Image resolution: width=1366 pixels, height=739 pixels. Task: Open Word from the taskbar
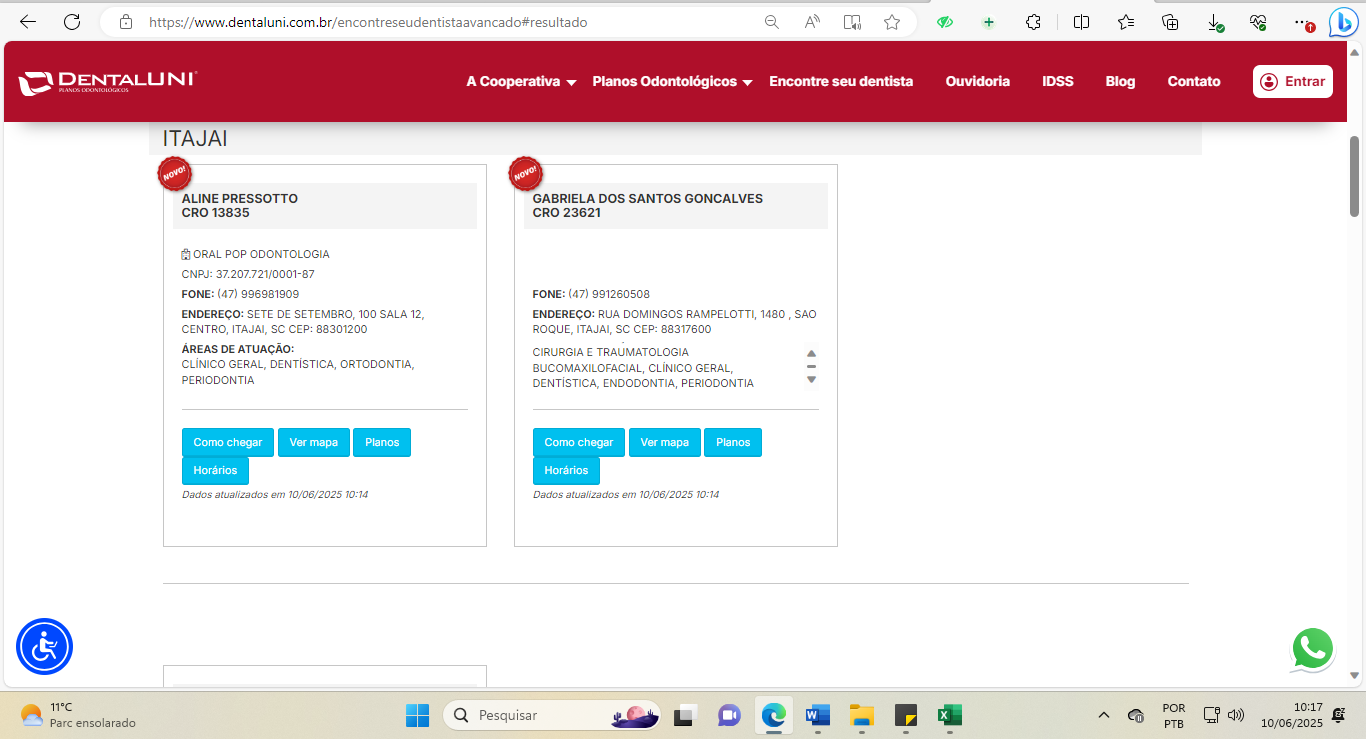pyautogui.click(x=817, y=715)
